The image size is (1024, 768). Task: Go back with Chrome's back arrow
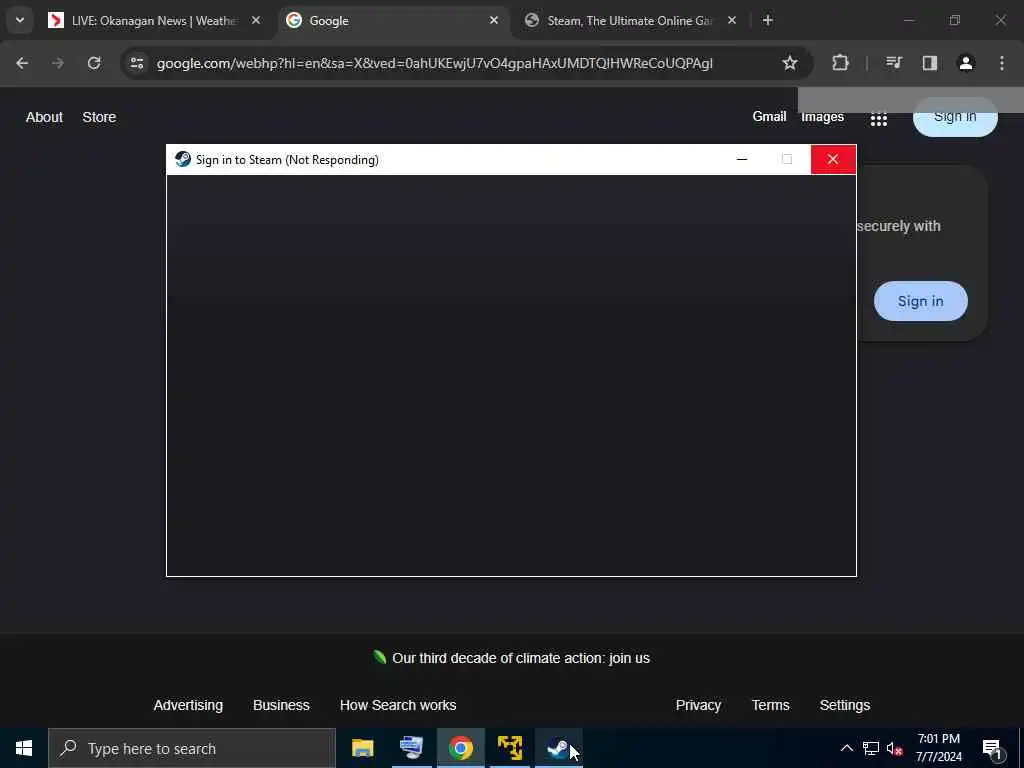click(22, 63)
